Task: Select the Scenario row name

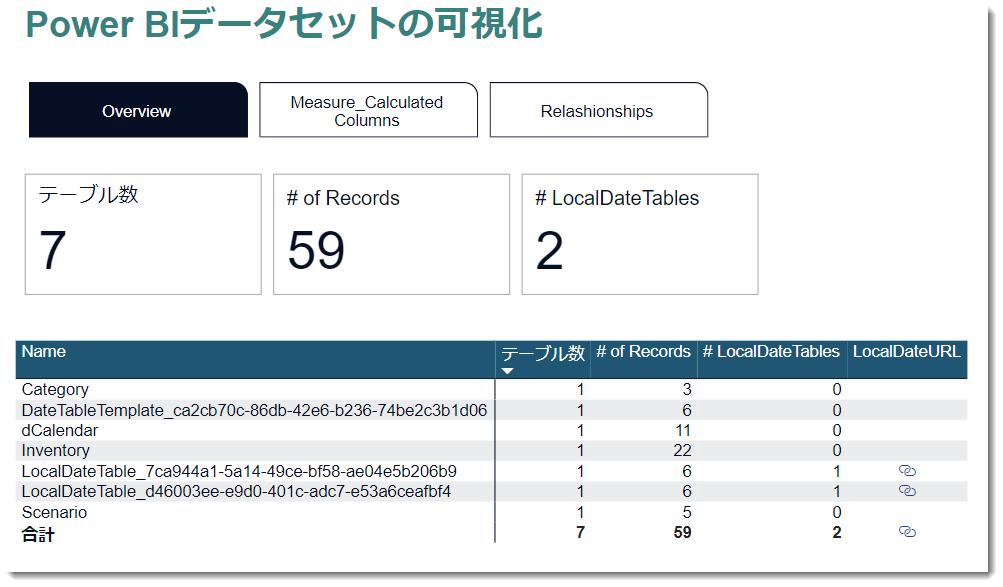Action: [54, 512]
